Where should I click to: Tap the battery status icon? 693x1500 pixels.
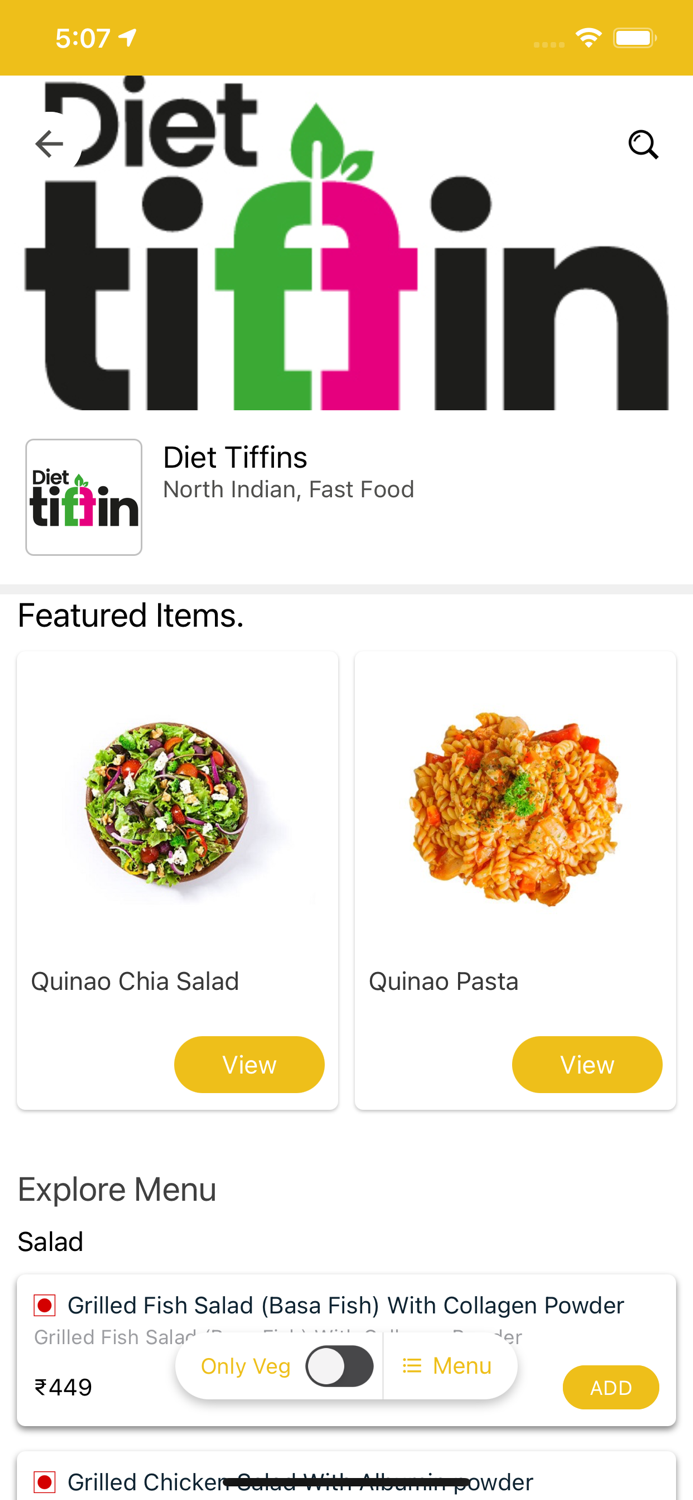(x=634, y=38)
